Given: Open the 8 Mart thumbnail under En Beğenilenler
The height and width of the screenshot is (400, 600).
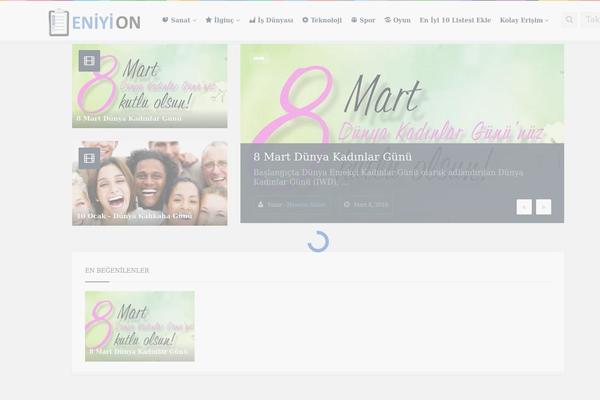Looking at the screenshot, I should 140,326.
